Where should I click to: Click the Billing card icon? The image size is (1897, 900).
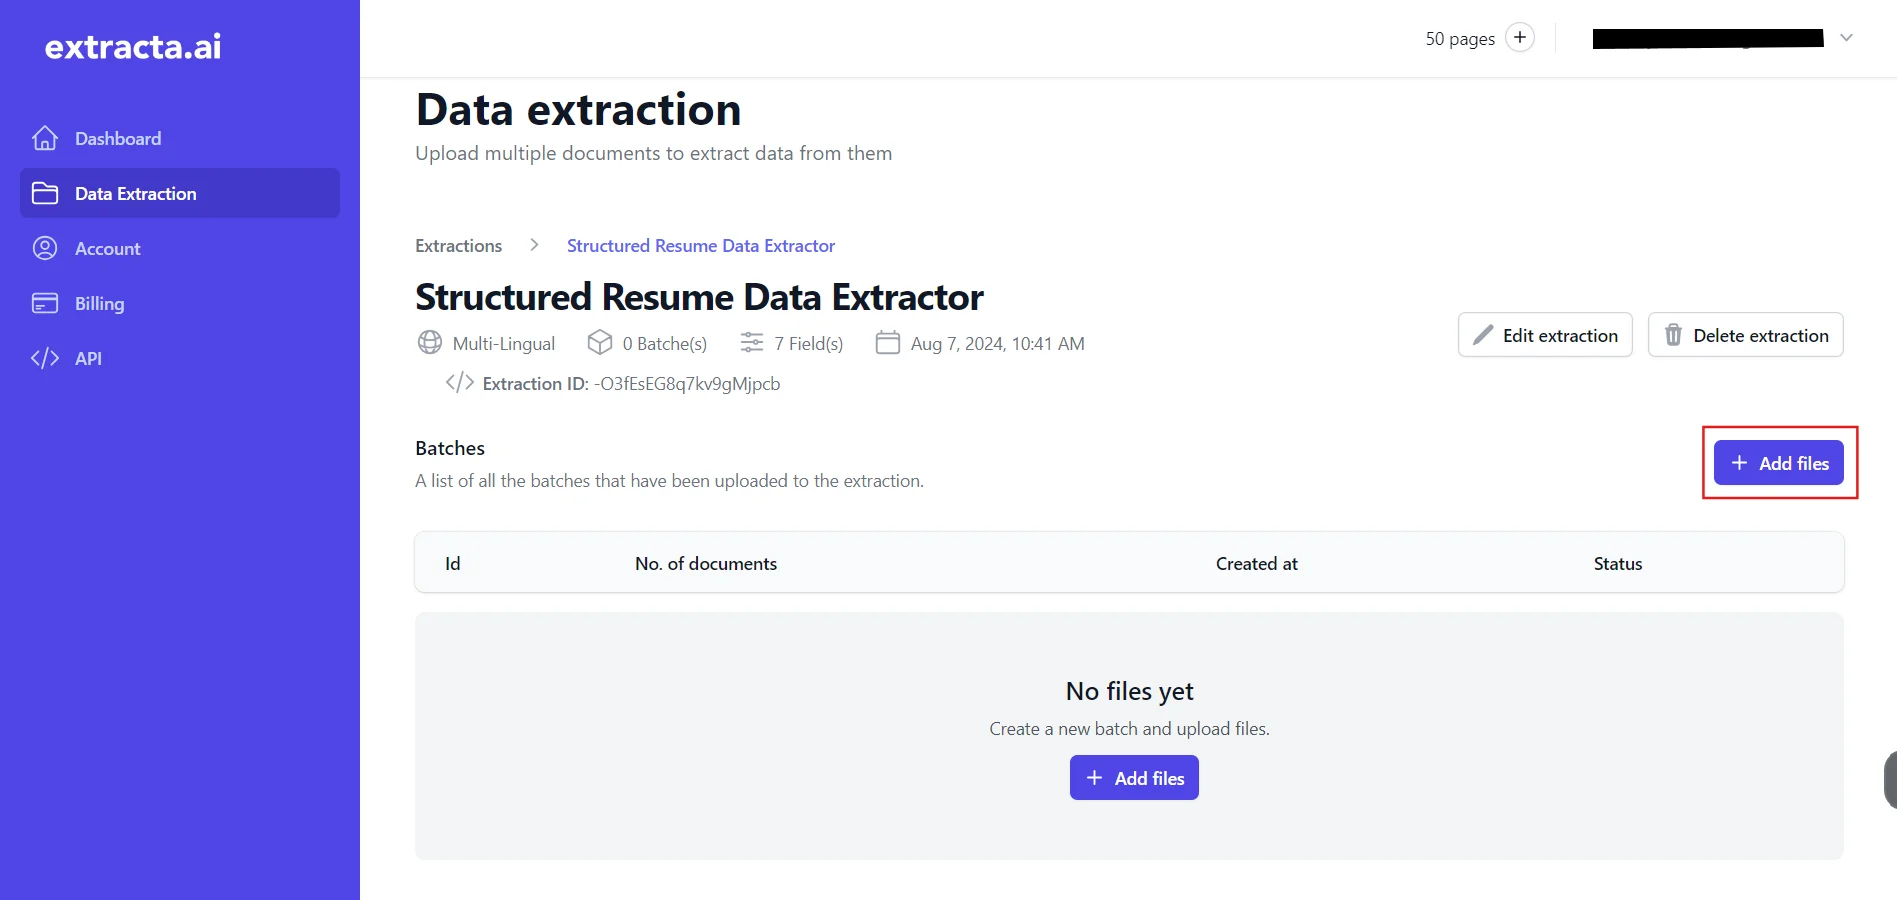pos(45,303)
